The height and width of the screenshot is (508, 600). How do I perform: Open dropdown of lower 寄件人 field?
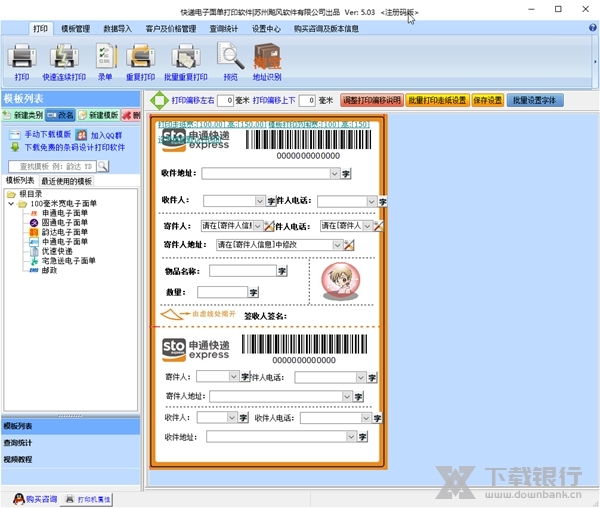[x=233, y=376]
